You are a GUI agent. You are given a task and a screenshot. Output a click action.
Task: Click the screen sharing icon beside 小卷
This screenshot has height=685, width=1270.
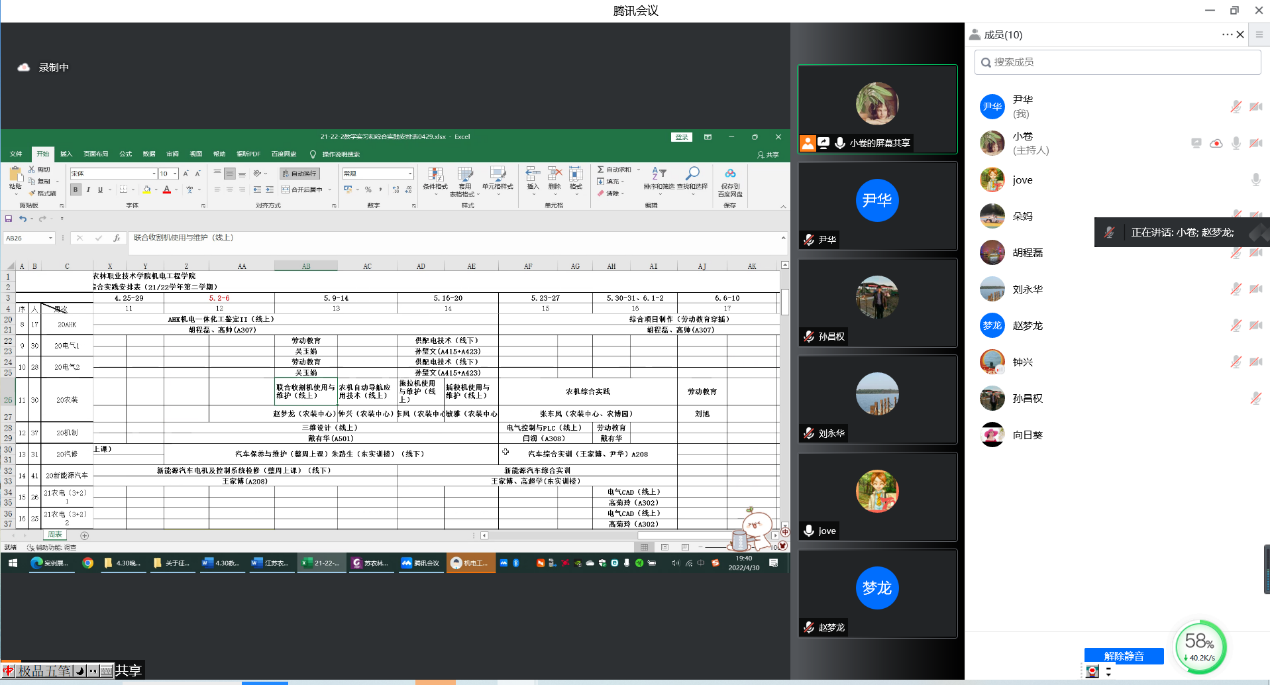click(1196, 143)
